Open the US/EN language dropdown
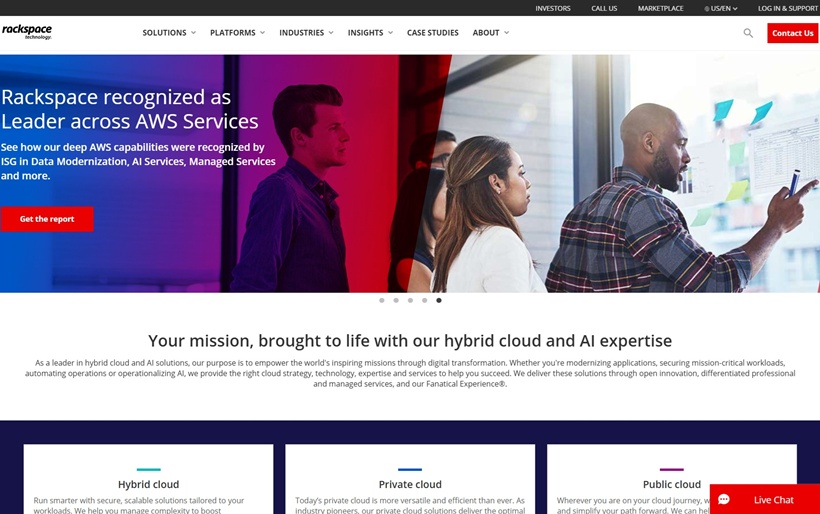Screen dimensions: 820x514 (721, 8)
